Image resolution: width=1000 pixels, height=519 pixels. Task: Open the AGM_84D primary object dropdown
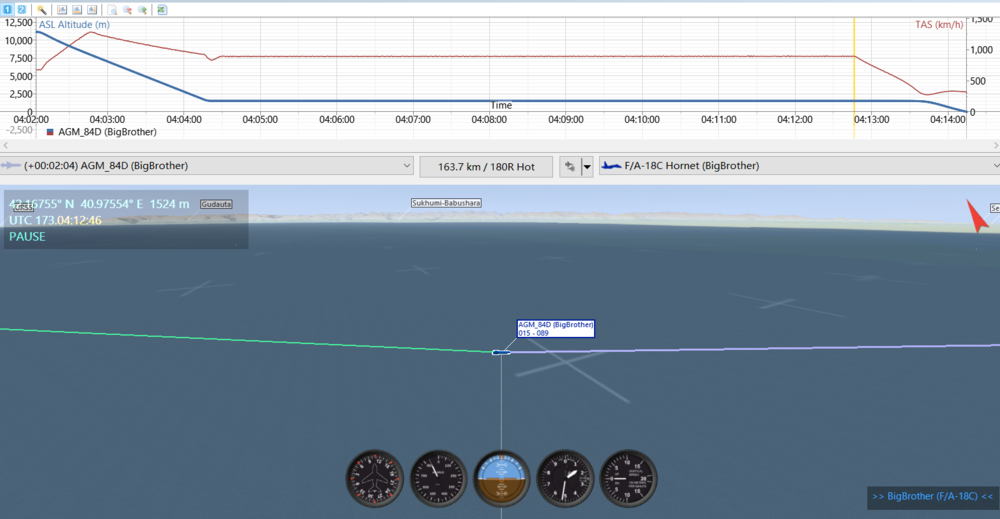(x=405, y=166)
